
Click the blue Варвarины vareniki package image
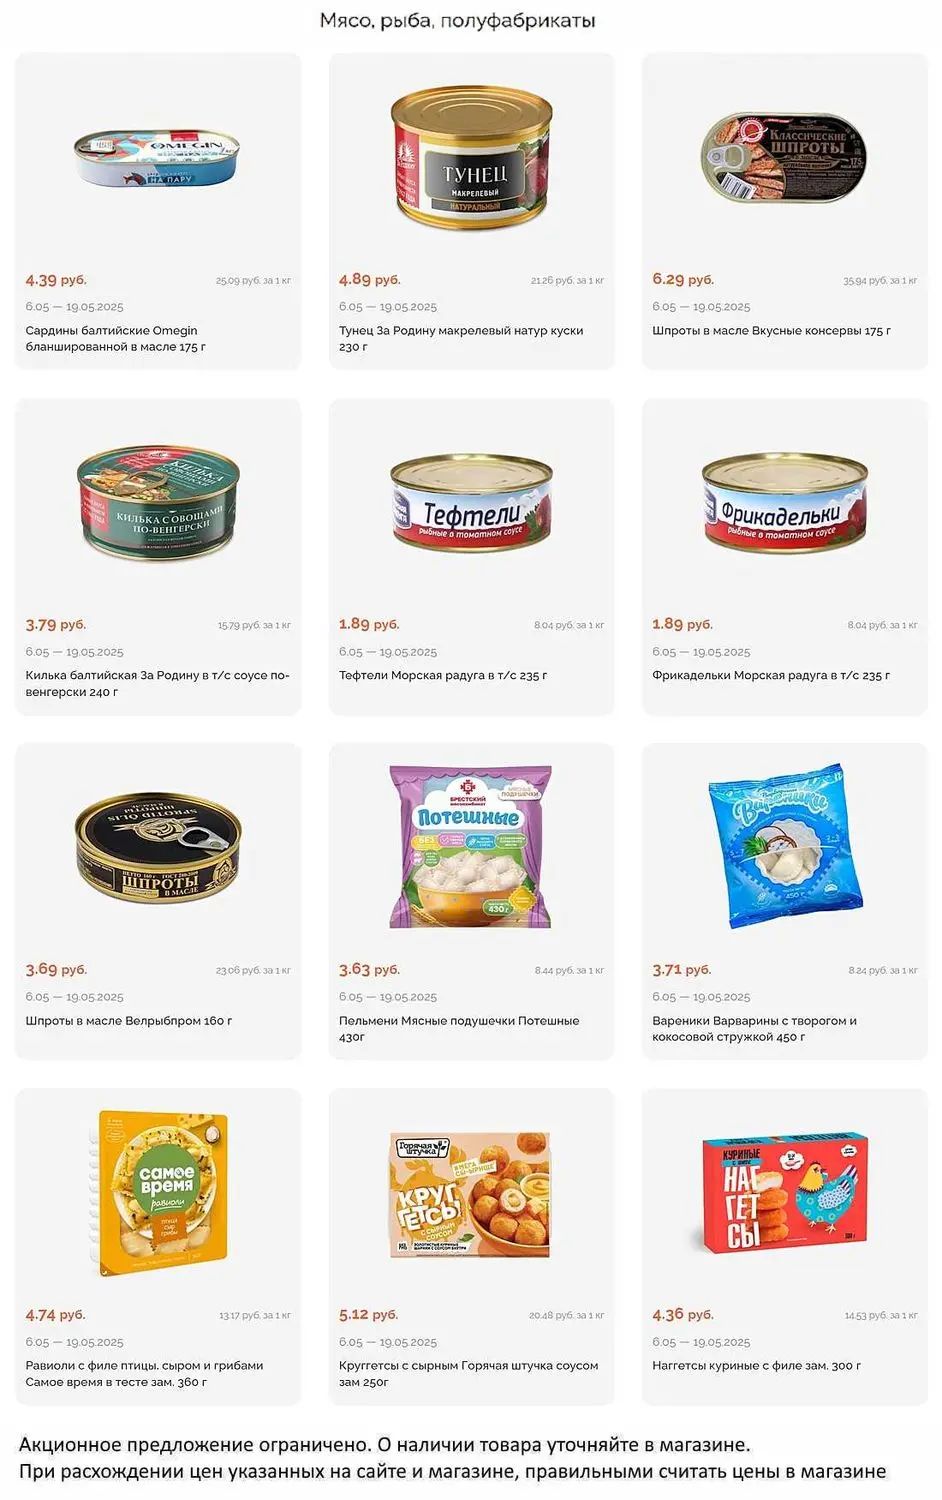coord(785,847)
